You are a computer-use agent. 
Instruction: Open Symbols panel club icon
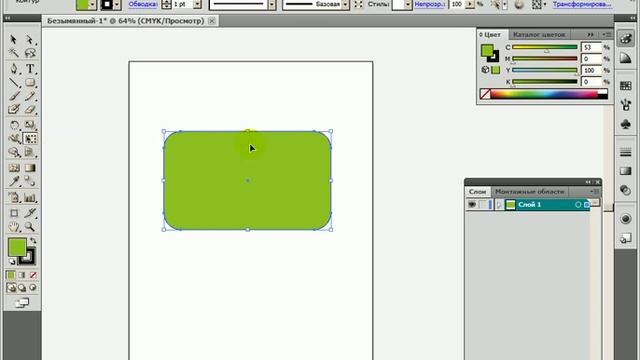[x=625, y=124]
